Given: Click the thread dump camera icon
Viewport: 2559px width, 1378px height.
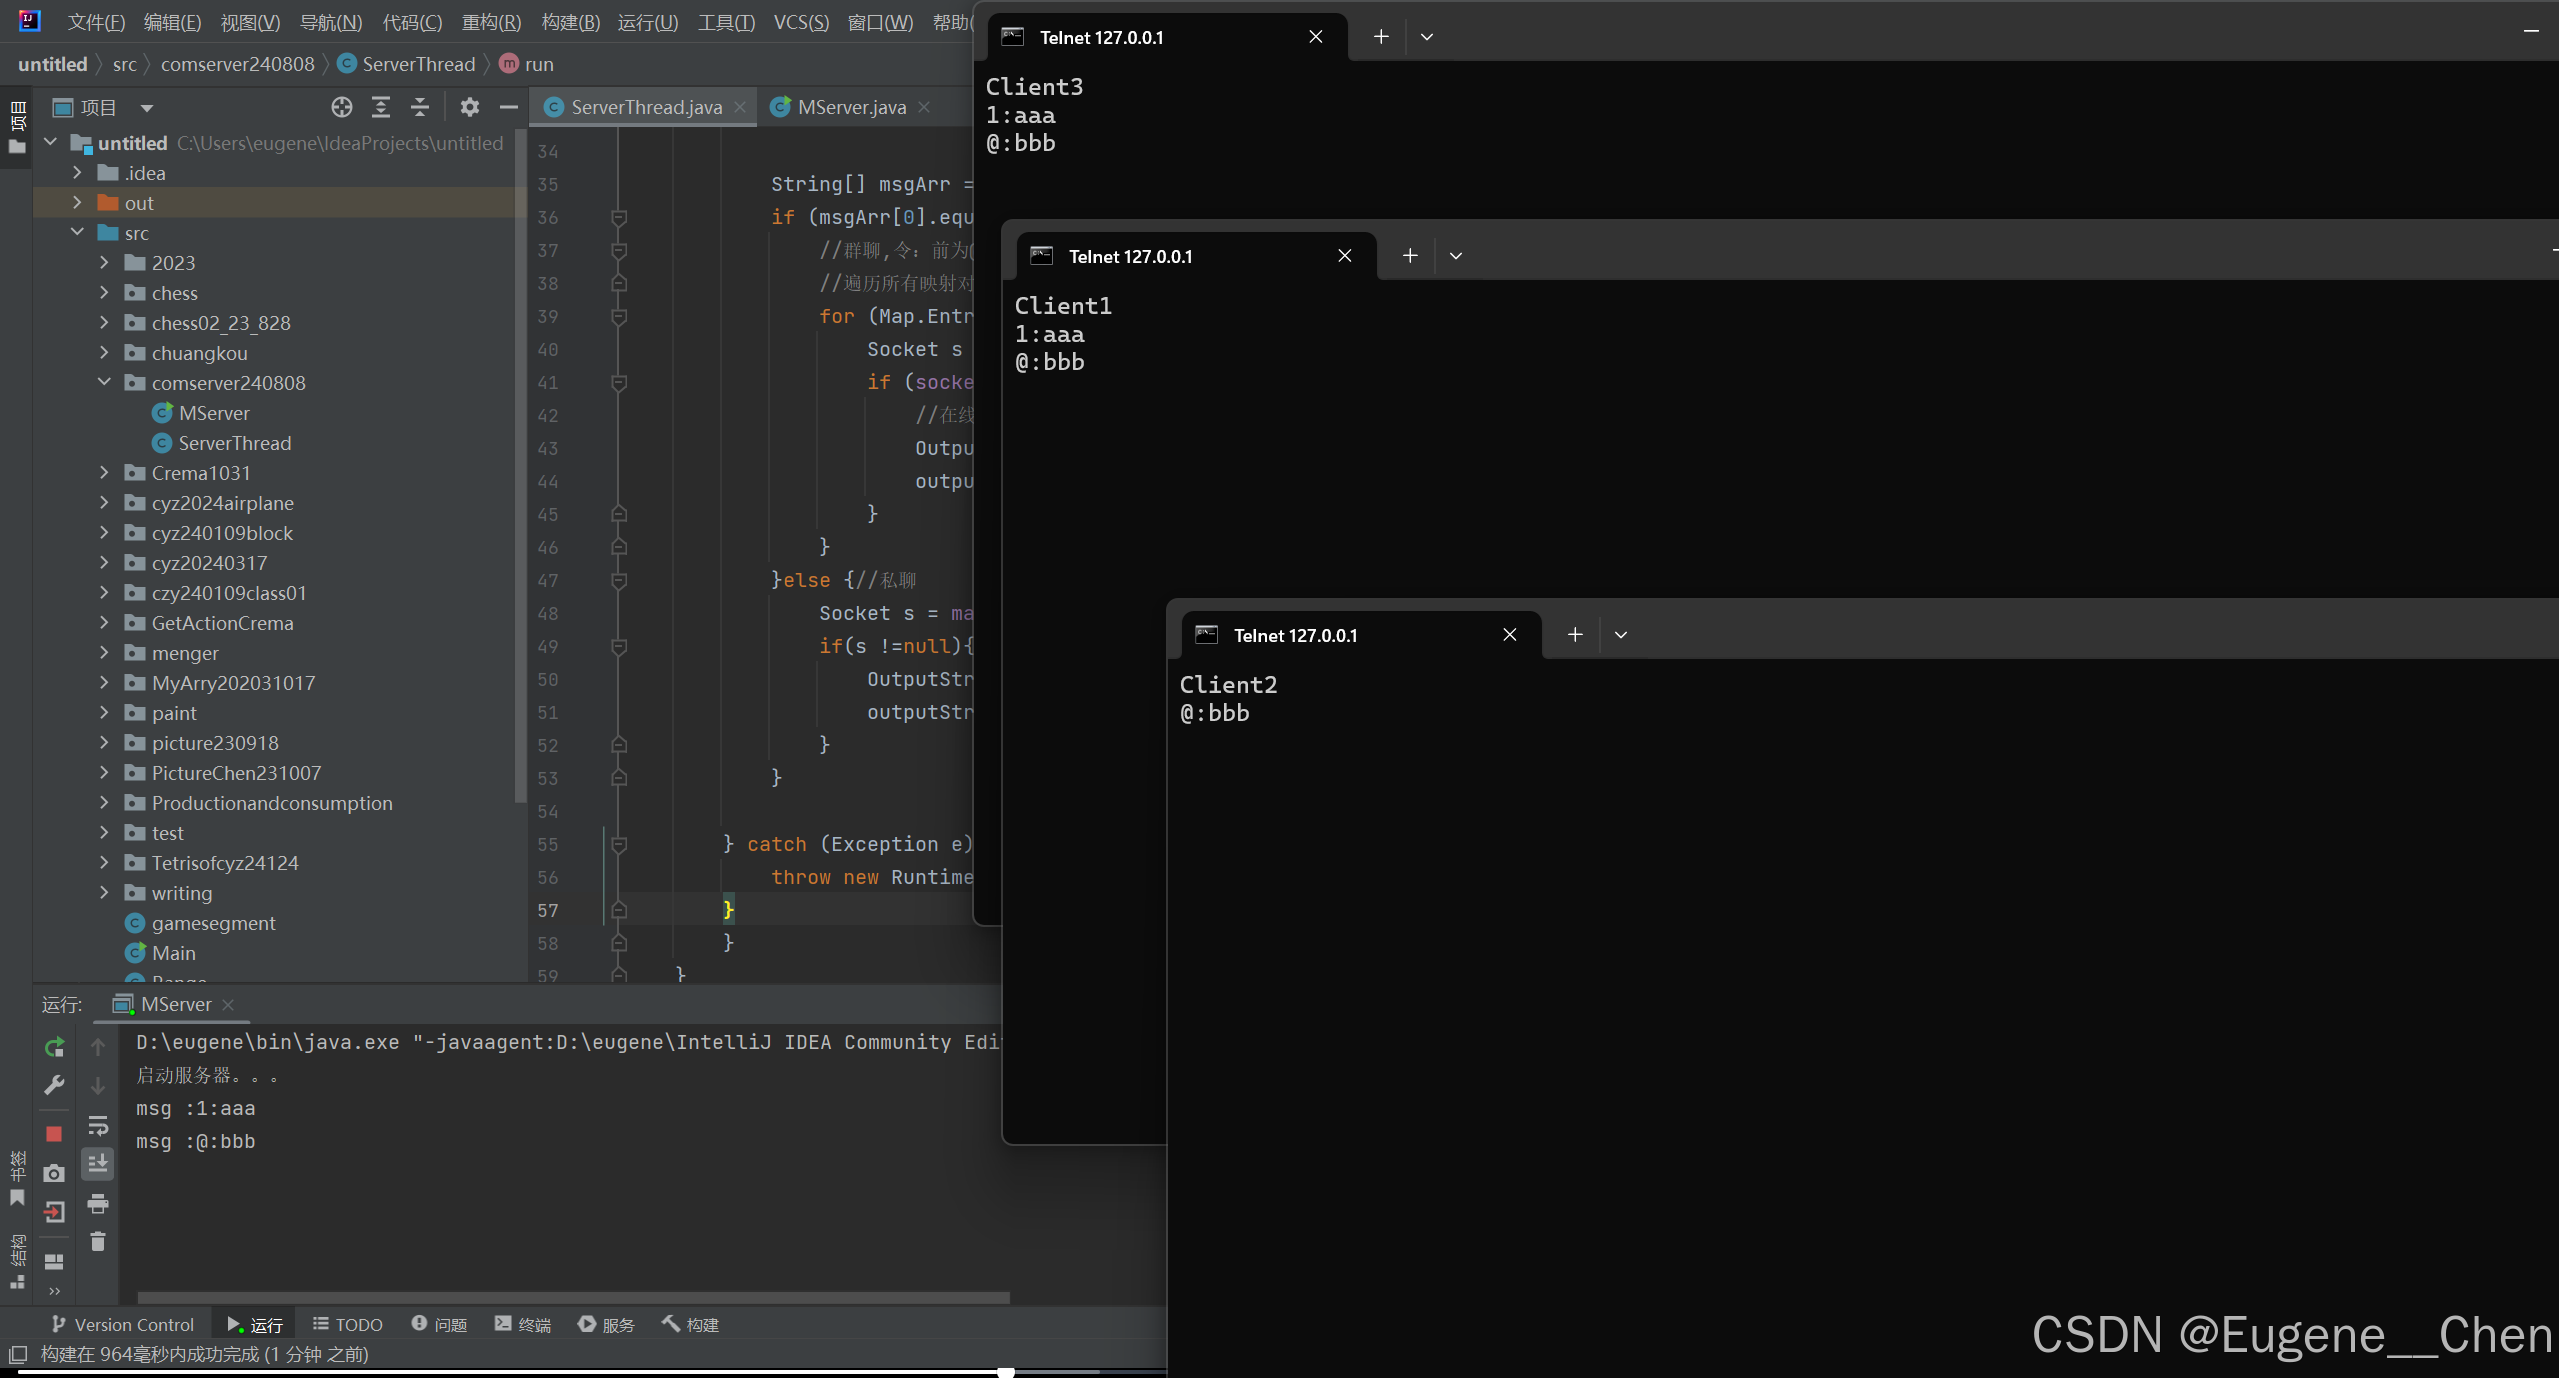Looking at the screenshot, I should pyautogui.click(x=54, y=1173).
